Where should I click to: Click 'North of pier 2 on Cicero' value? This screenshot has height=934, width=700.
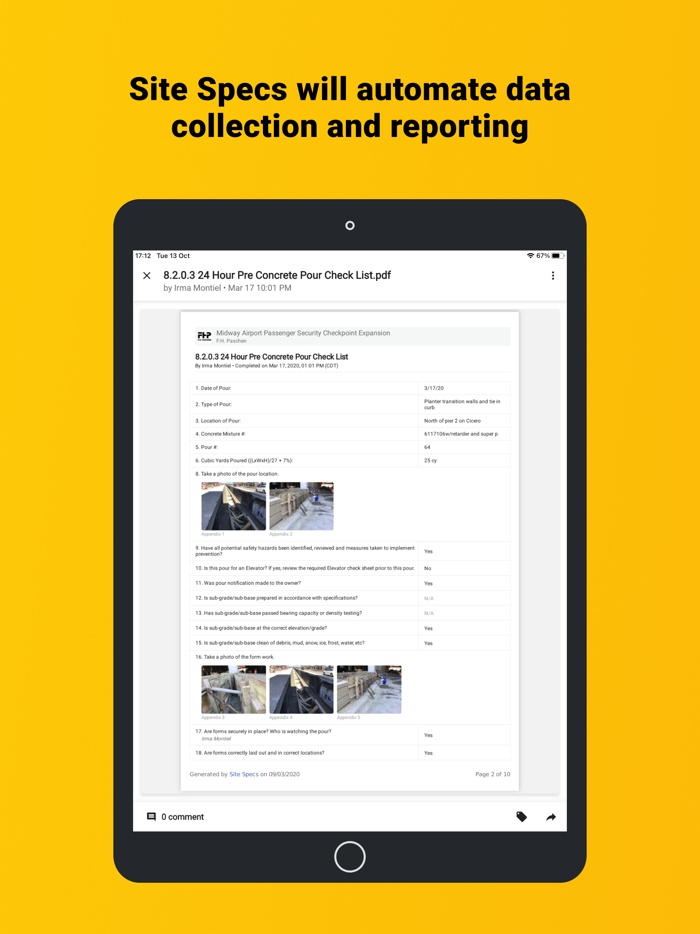452,421
